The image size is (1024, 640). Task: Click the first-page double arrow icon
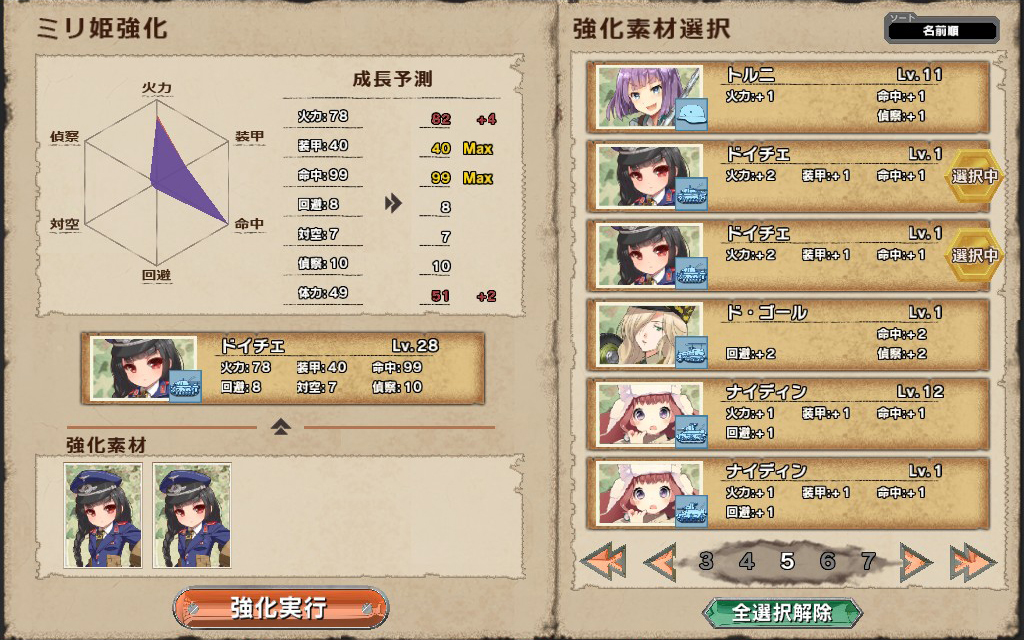click(603, 561)
